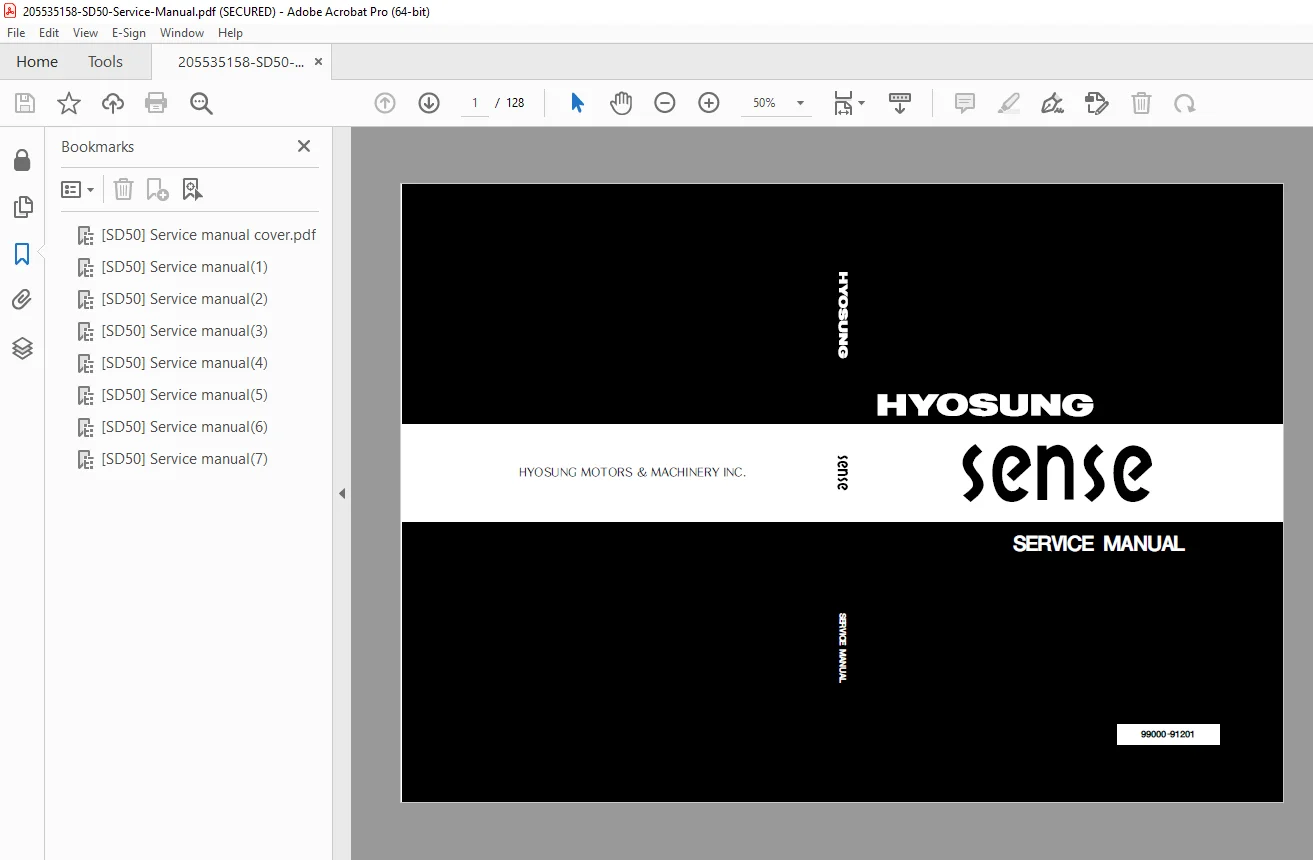Viewport: 1313px width, 860px height.
Task: Open the Help menu
Action: (x=231, y=33)
